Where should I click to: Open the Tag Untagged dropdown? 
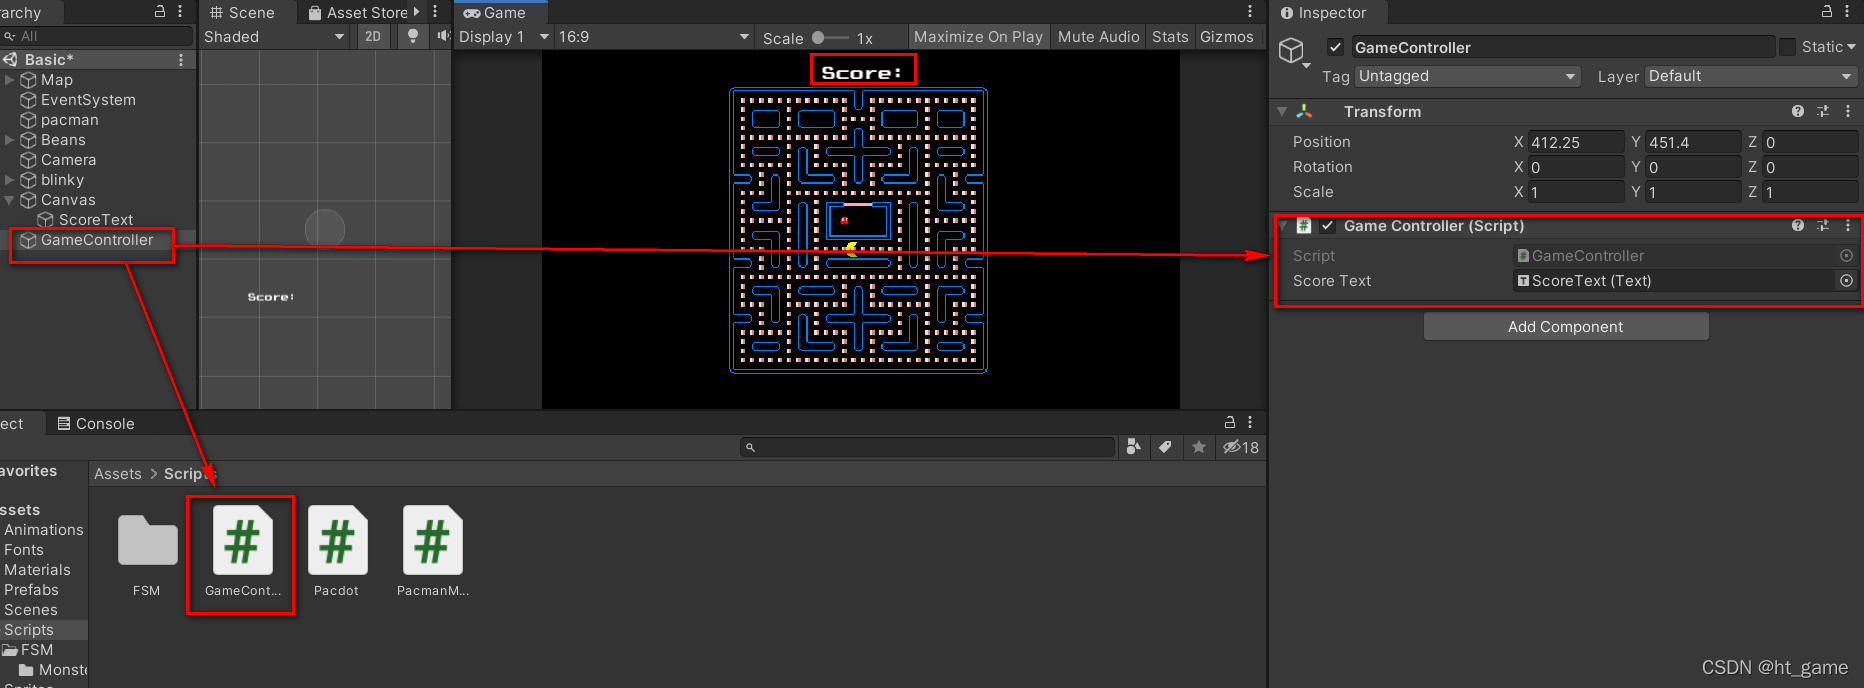1468,76
